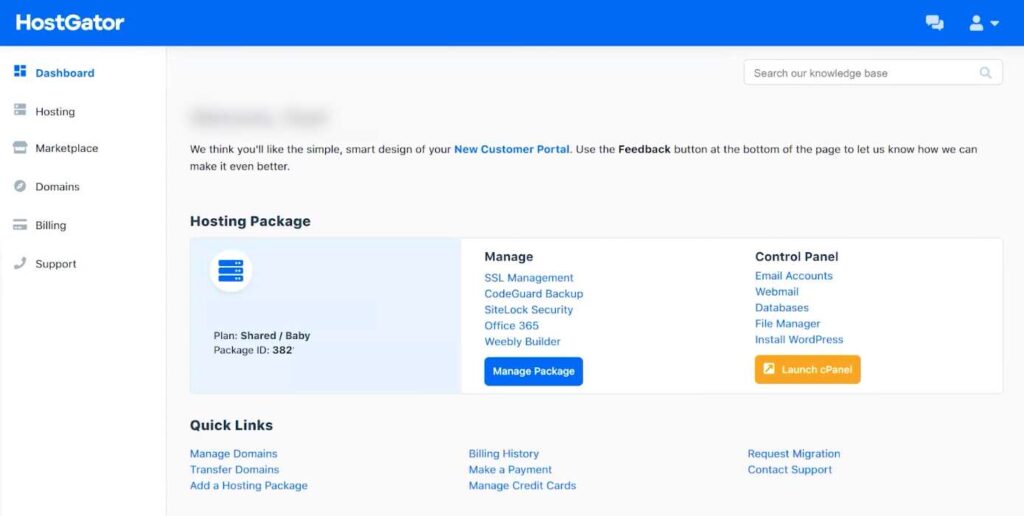Screen dimensions: 1024x516
Task: Select Request Migration link
Action: pyautogui.click(x=793, y=453)
